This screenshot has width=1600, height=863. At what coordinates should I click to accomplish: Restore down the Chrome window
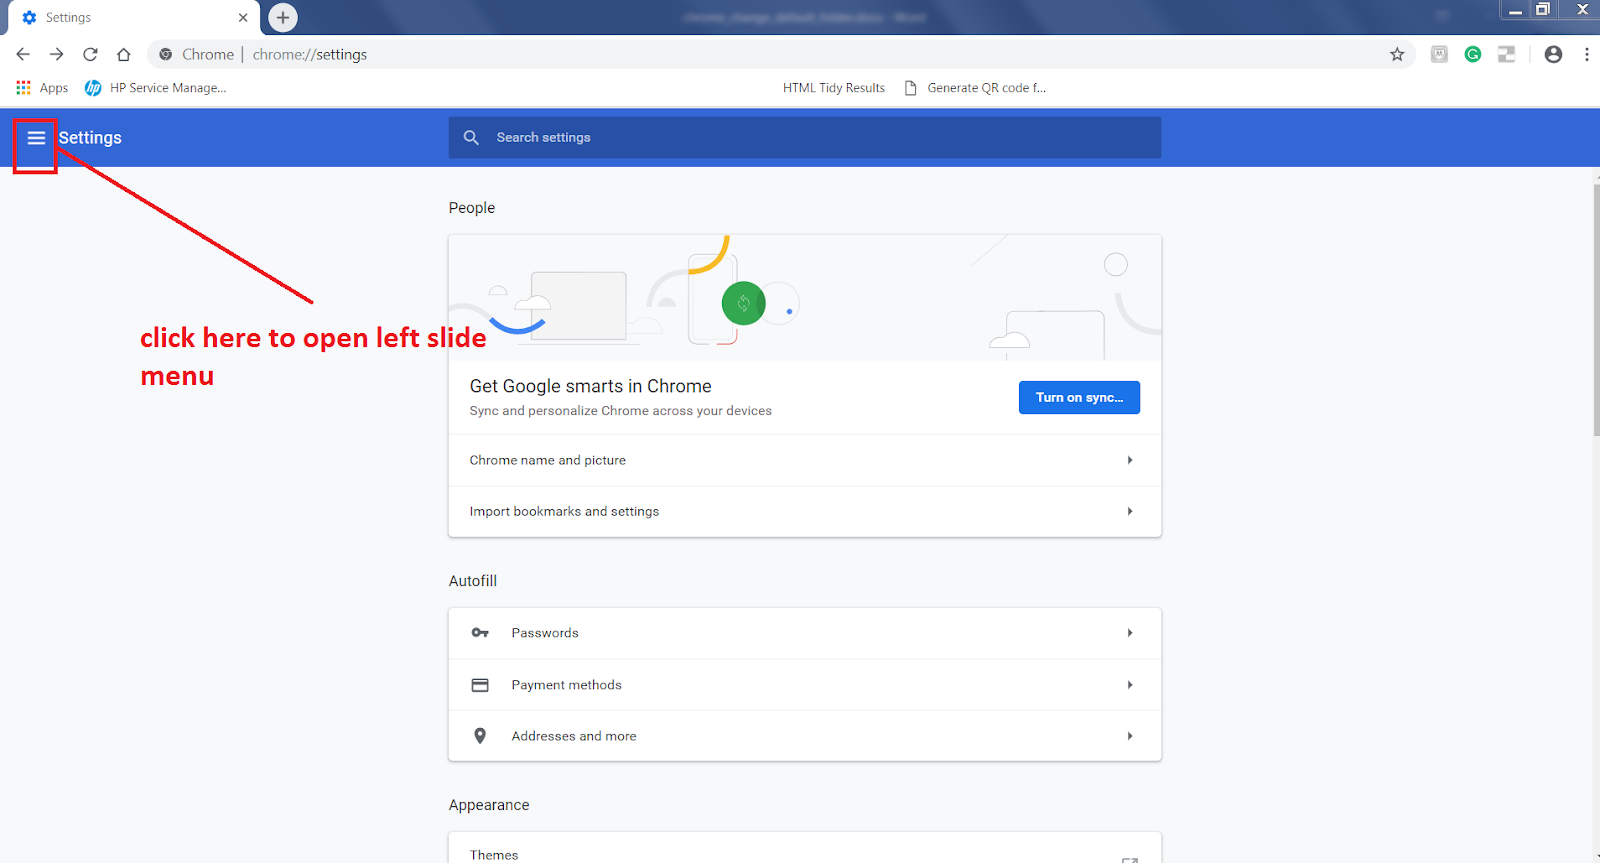(x=1543, y=9)
